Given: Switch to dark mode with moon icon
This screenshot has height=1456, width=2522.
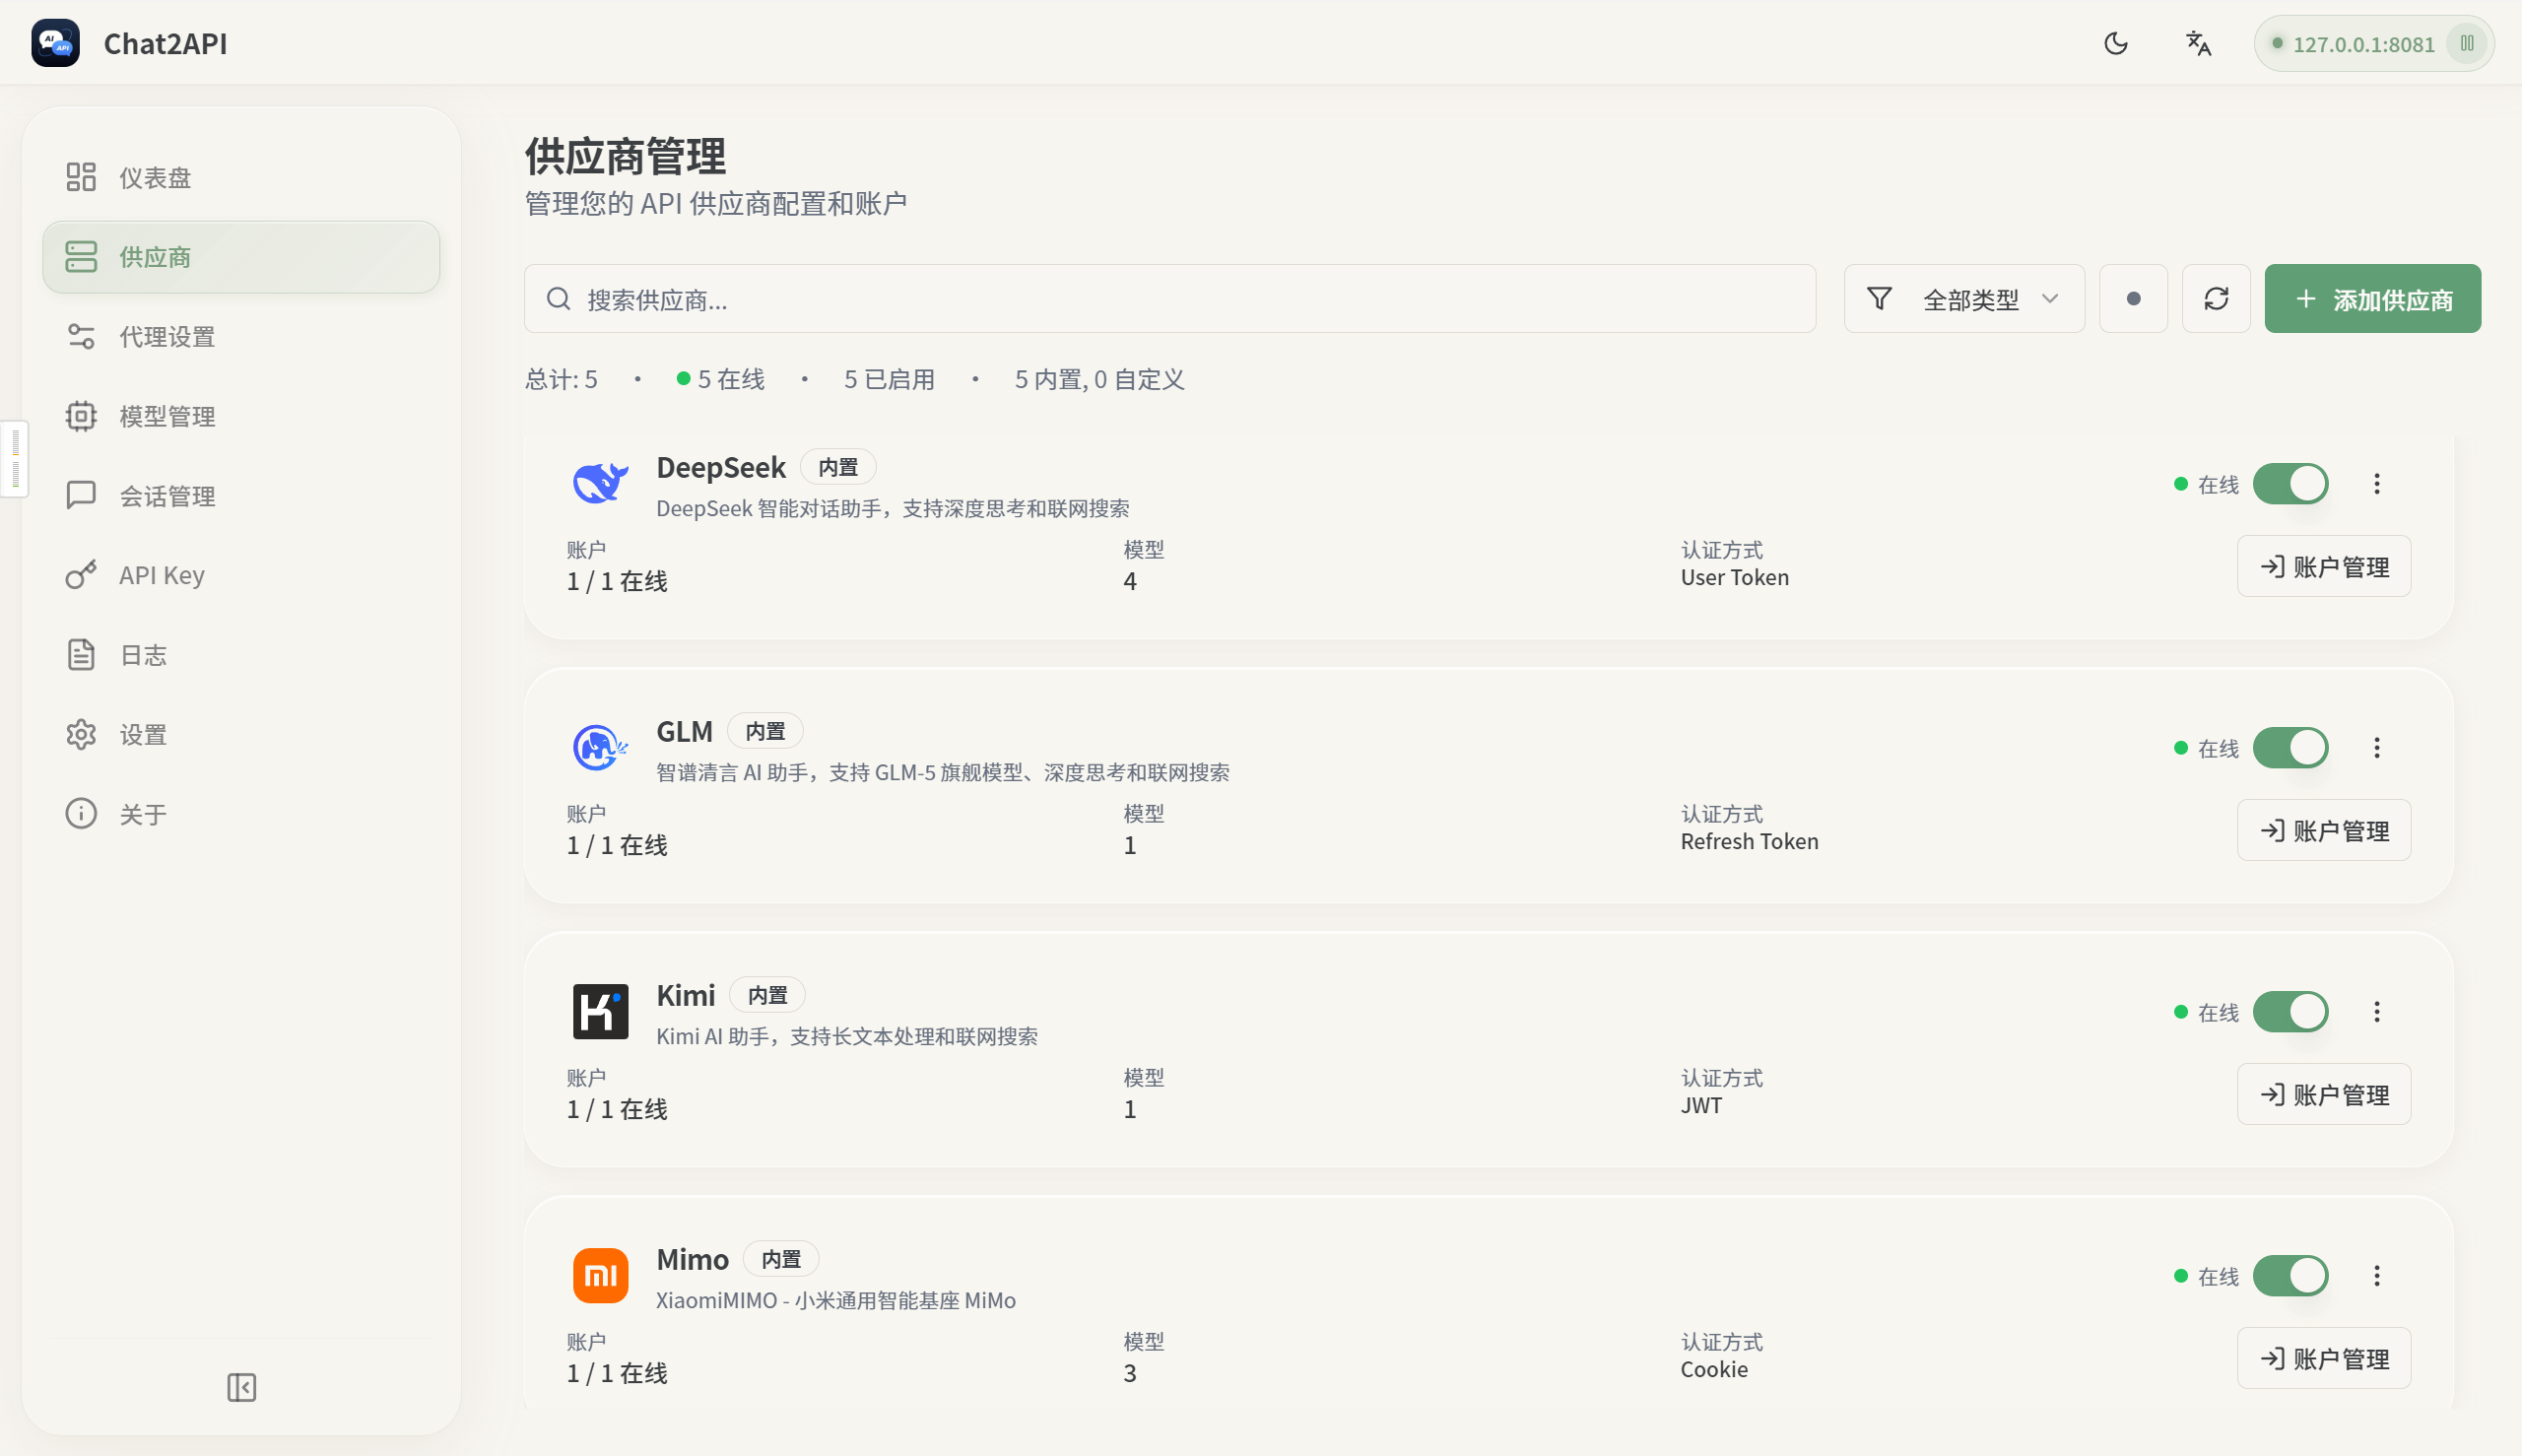Looking at the screenshot, I should [2115, 43].
